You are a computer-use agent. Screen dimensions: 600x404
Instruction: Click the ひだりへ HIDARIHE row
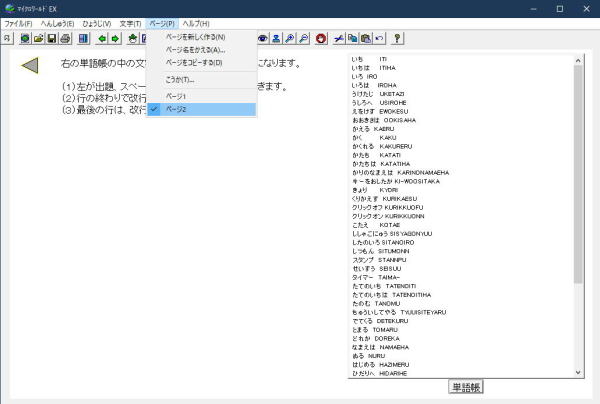pos(379,373)
